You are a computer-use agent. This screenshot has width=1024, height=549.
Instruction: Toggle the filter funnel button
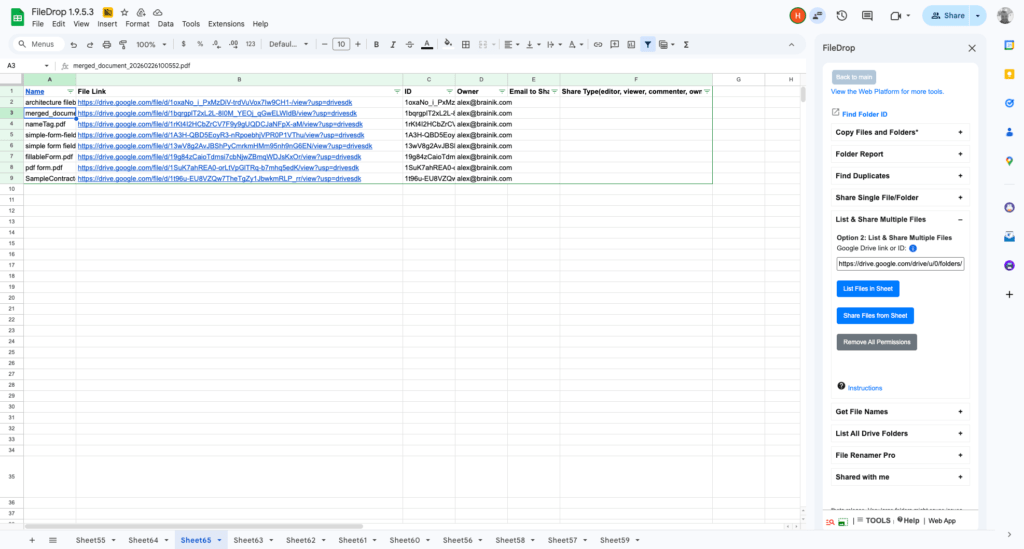click(x=648, y=44)
